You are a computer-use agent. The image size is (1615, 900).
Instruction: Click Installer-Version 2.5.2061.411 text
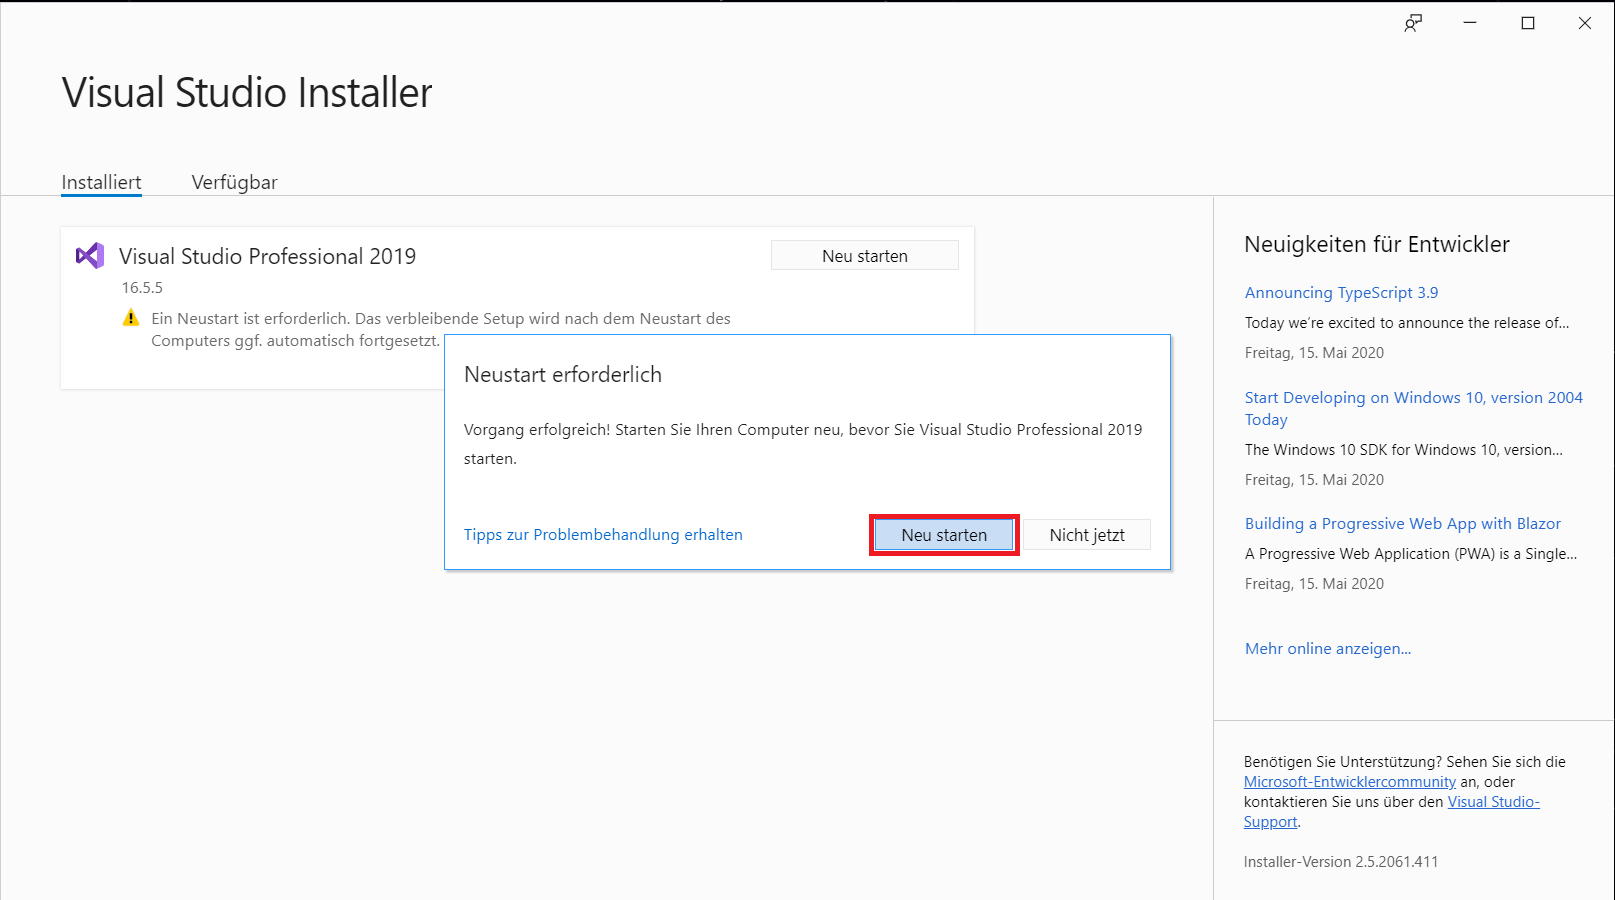(x=1341, y=862)
